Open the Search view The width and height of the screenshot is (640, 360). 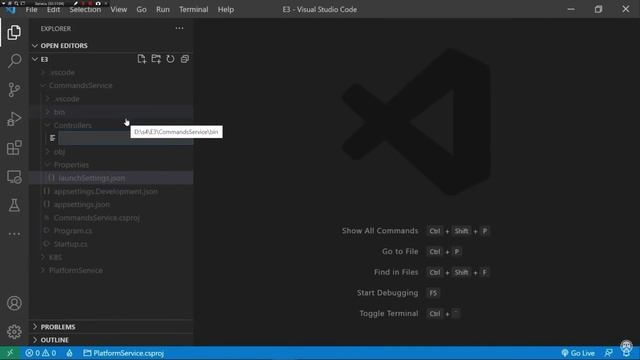[14, 61]
